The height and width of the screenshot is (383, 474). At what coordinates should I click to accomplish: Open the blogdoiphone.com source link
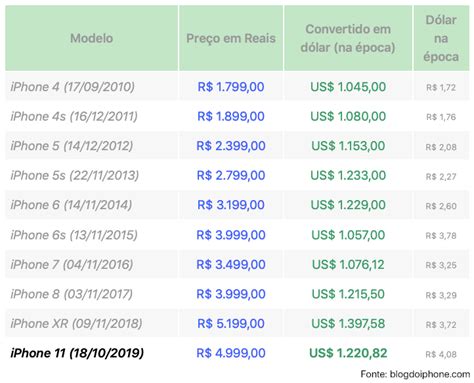(430, 374)
